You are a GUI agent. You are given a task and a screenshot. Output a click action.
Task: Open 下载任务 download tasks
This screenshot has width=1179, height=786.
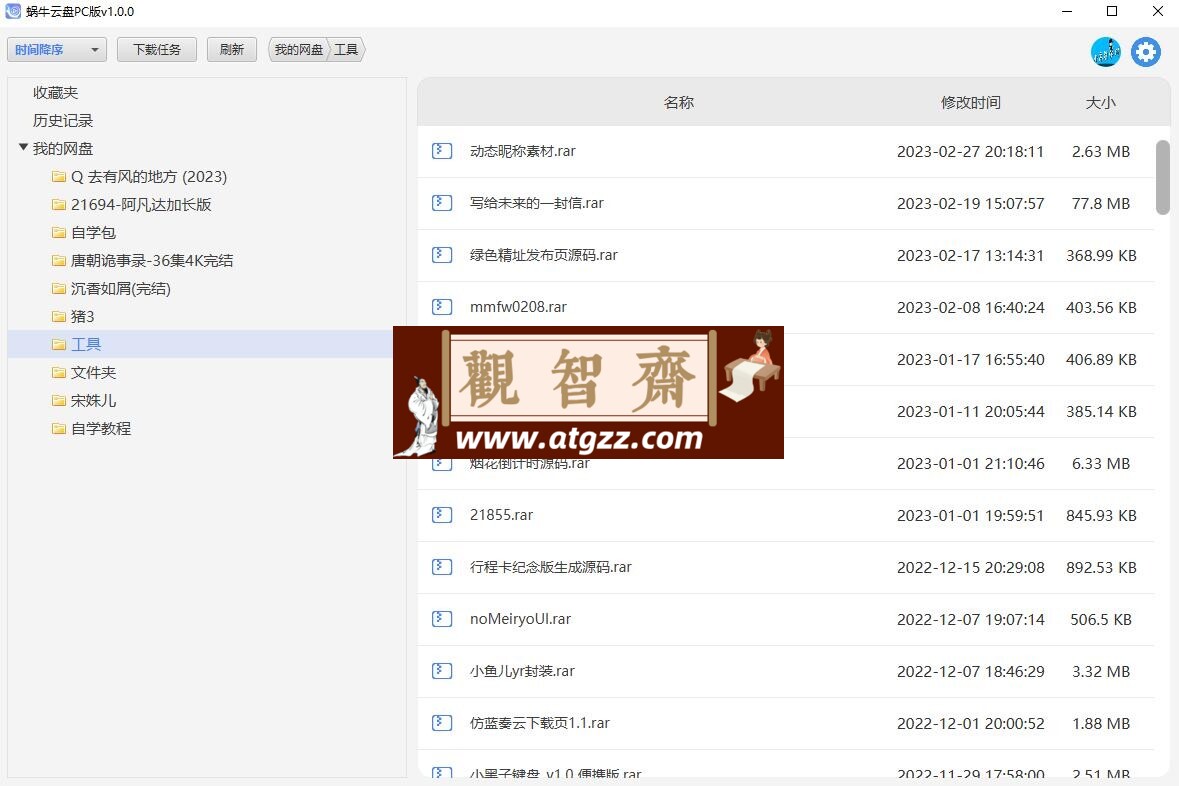tap(156, 50)
